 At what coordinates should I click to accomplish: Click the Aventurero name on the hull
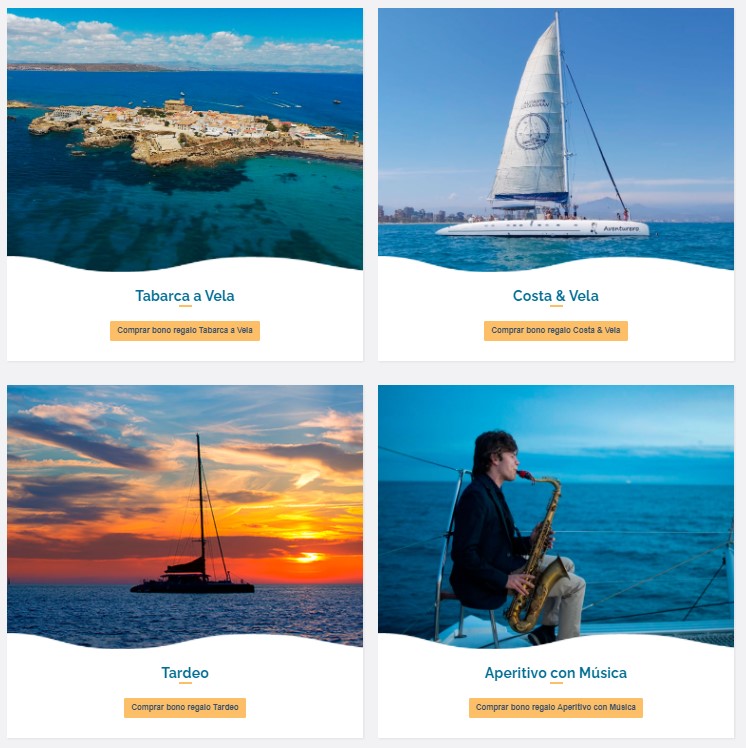[621, 229]
